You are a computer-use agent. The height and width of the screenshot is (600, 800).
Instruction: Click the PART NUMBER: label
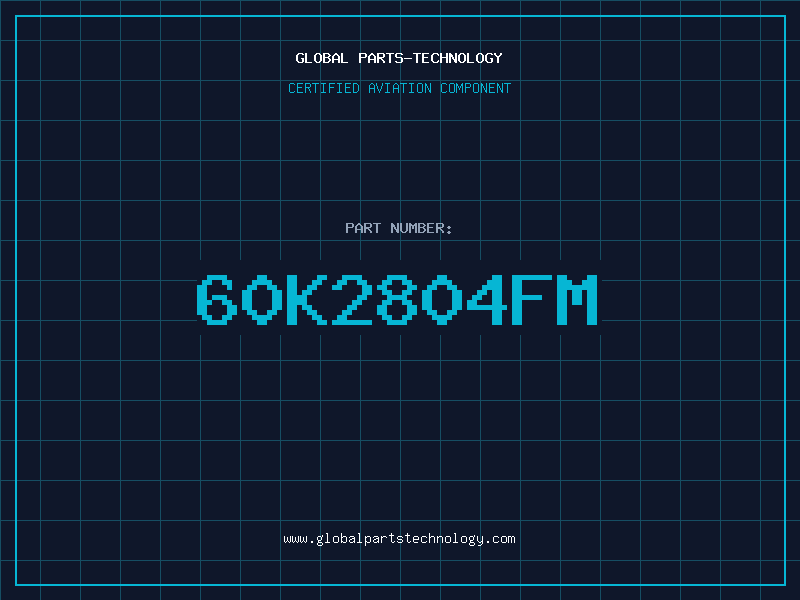[x=398, y=228]
